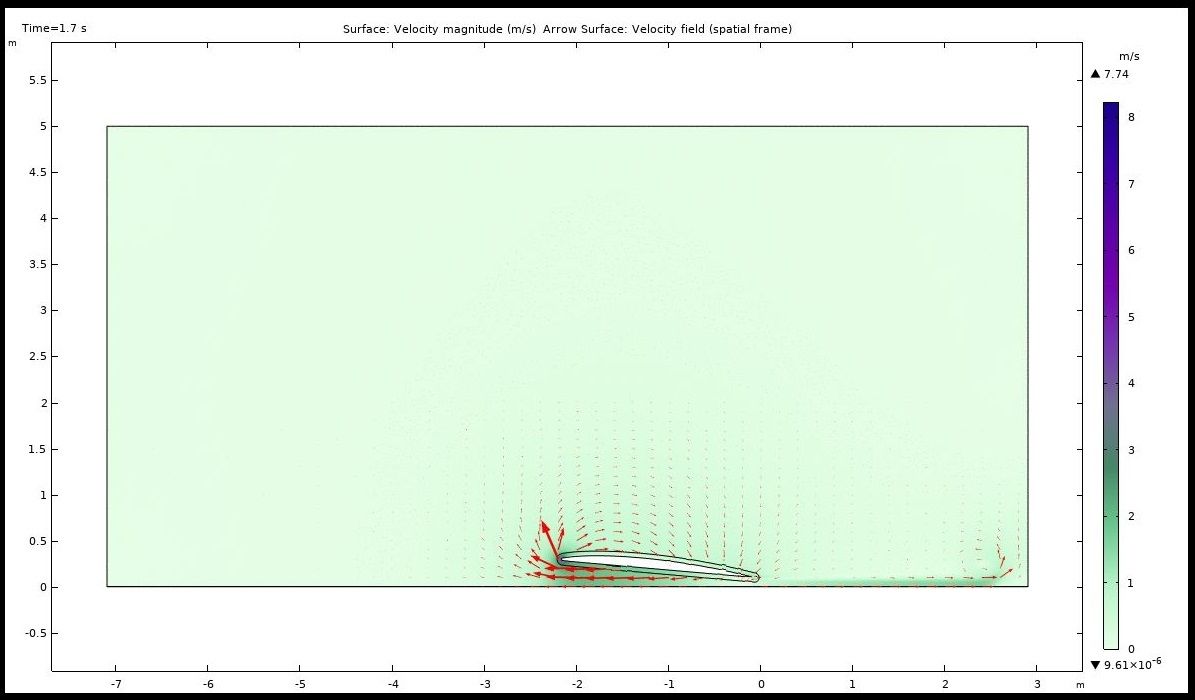This screenshot has height=700, width=1195.
Task: Click the airfoil trailing edge tip
Action: [756, 577]
